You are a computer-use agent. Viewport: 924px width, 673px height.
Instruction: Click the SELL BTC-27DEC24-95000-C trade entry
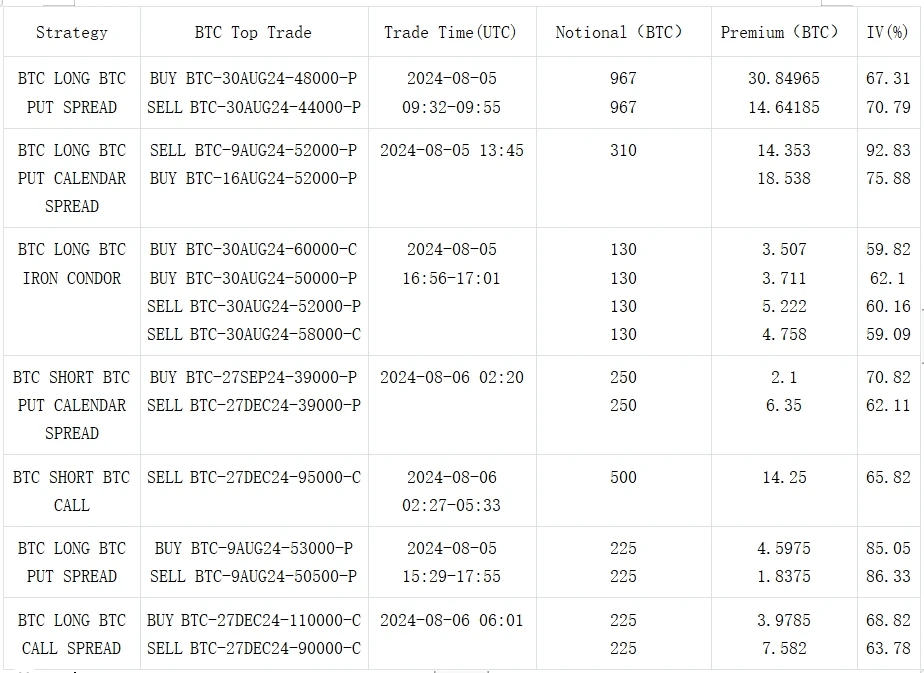click(254, 477)
